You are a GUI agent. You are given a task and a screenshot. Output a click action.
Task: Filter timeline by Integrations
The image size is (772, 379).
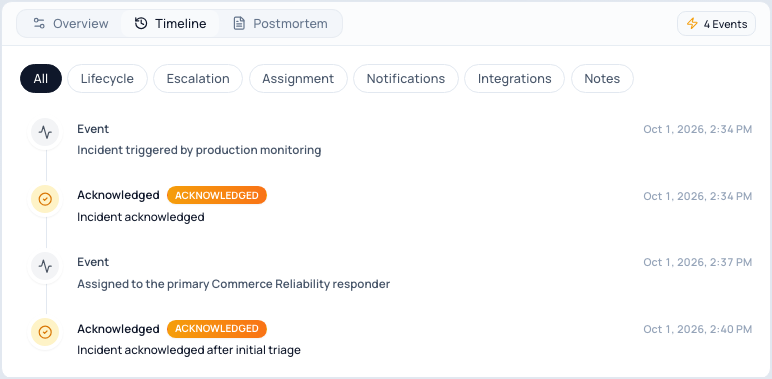(x=515, y=79)
